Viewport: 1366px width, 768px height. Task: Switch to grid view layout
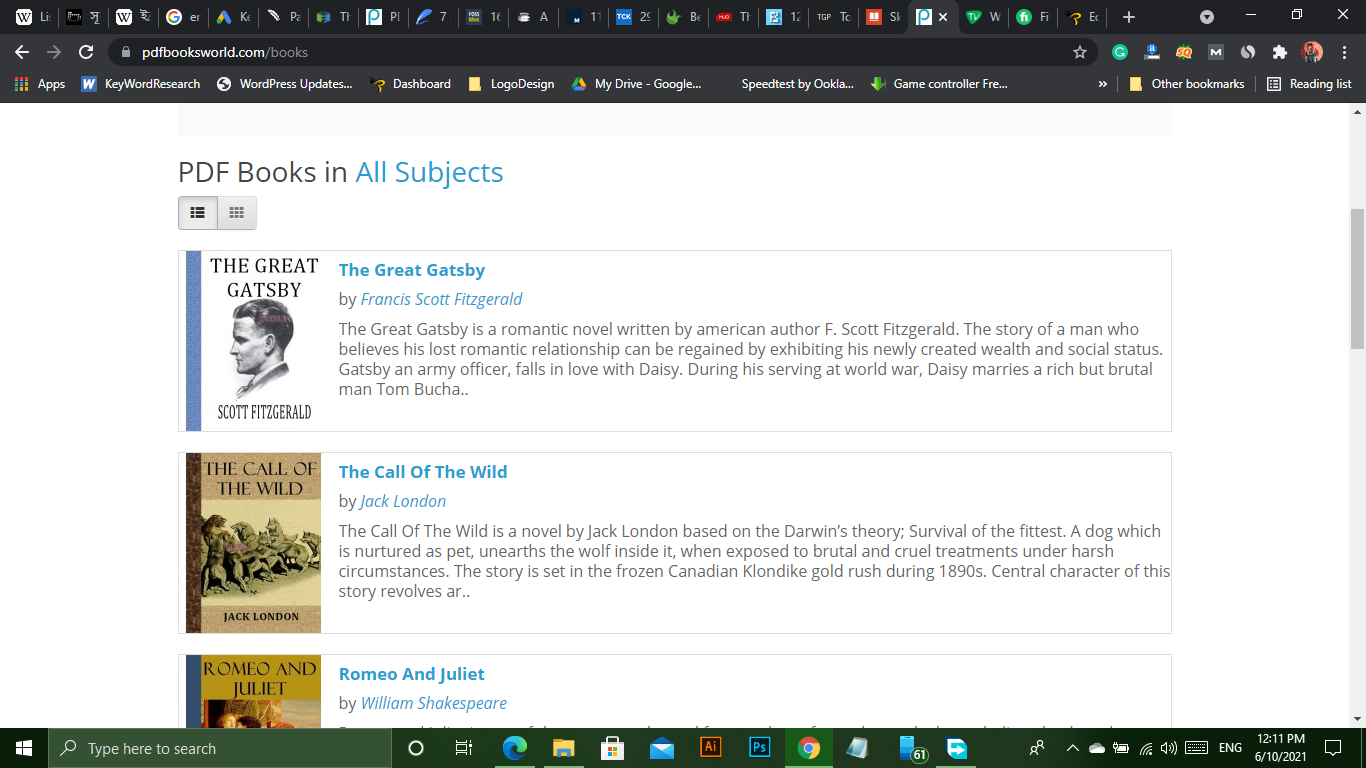tap(237, 213)
